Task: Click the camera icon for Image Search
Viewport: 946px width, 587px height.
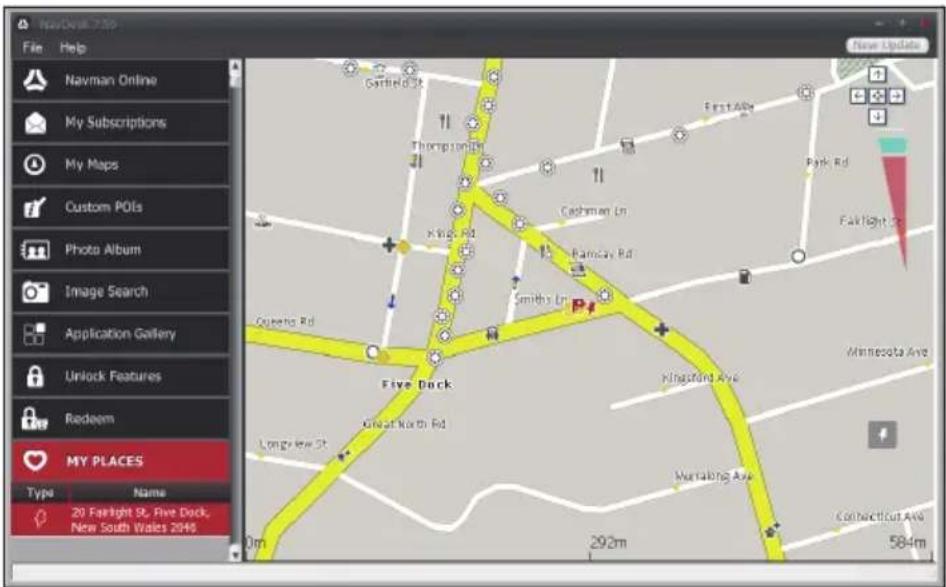Action: [35, 292]
